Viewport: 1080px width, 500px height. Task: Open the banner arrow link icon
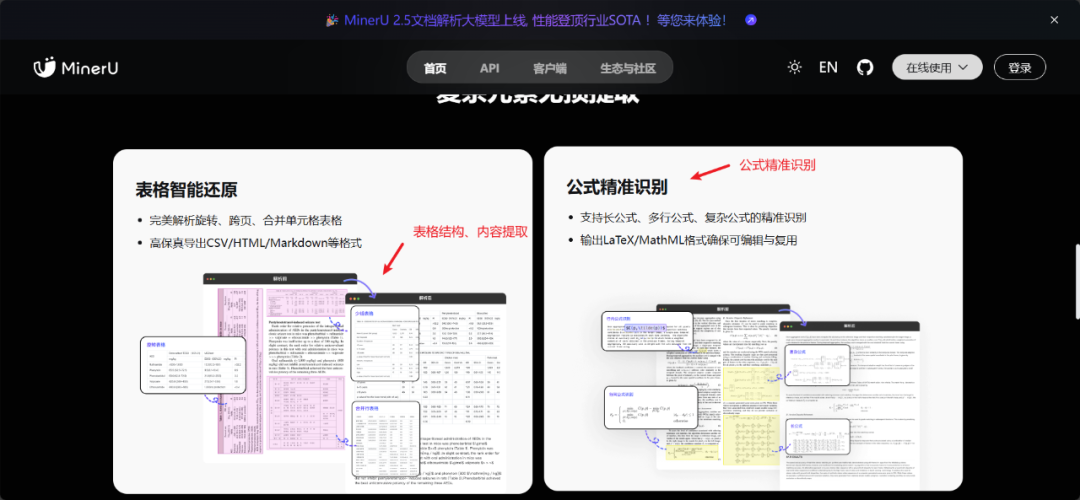click(x=751, y=20)
